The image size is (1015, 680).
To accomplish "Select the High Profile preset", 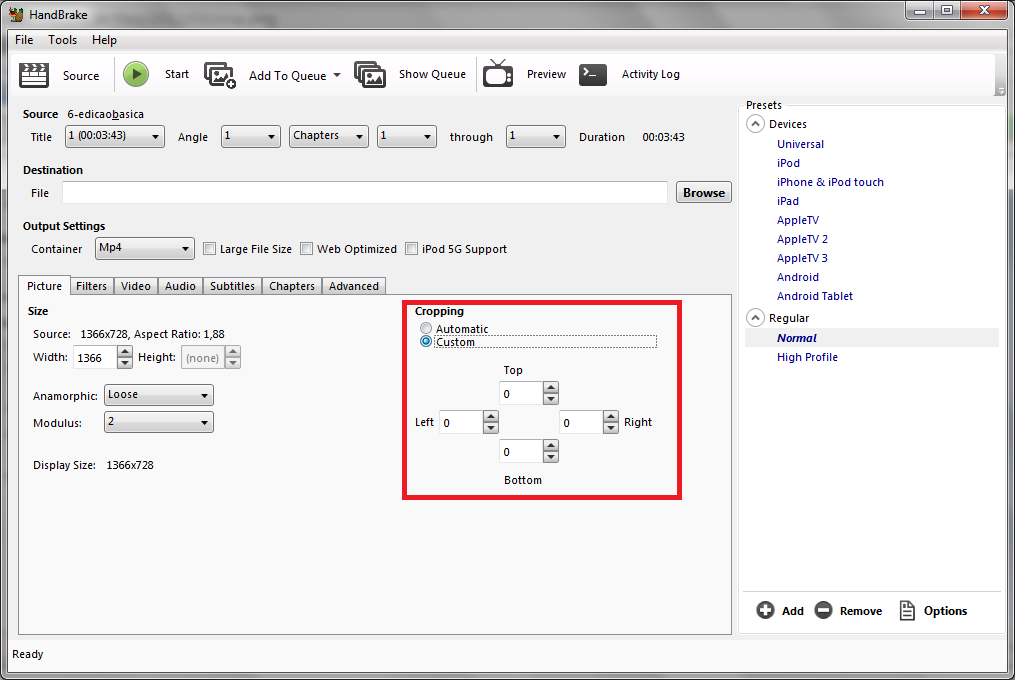I will (x=807, y=357).
